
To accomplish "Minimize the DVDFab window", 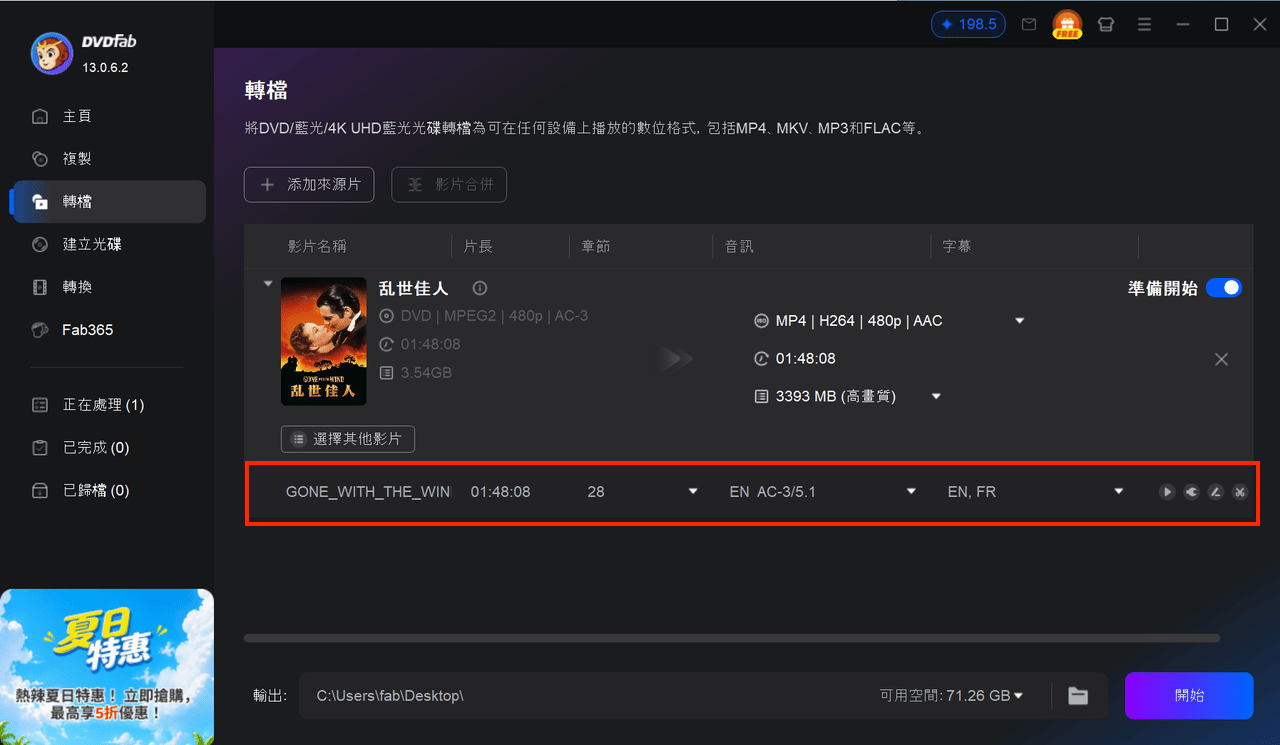I will click(1183, 24).
